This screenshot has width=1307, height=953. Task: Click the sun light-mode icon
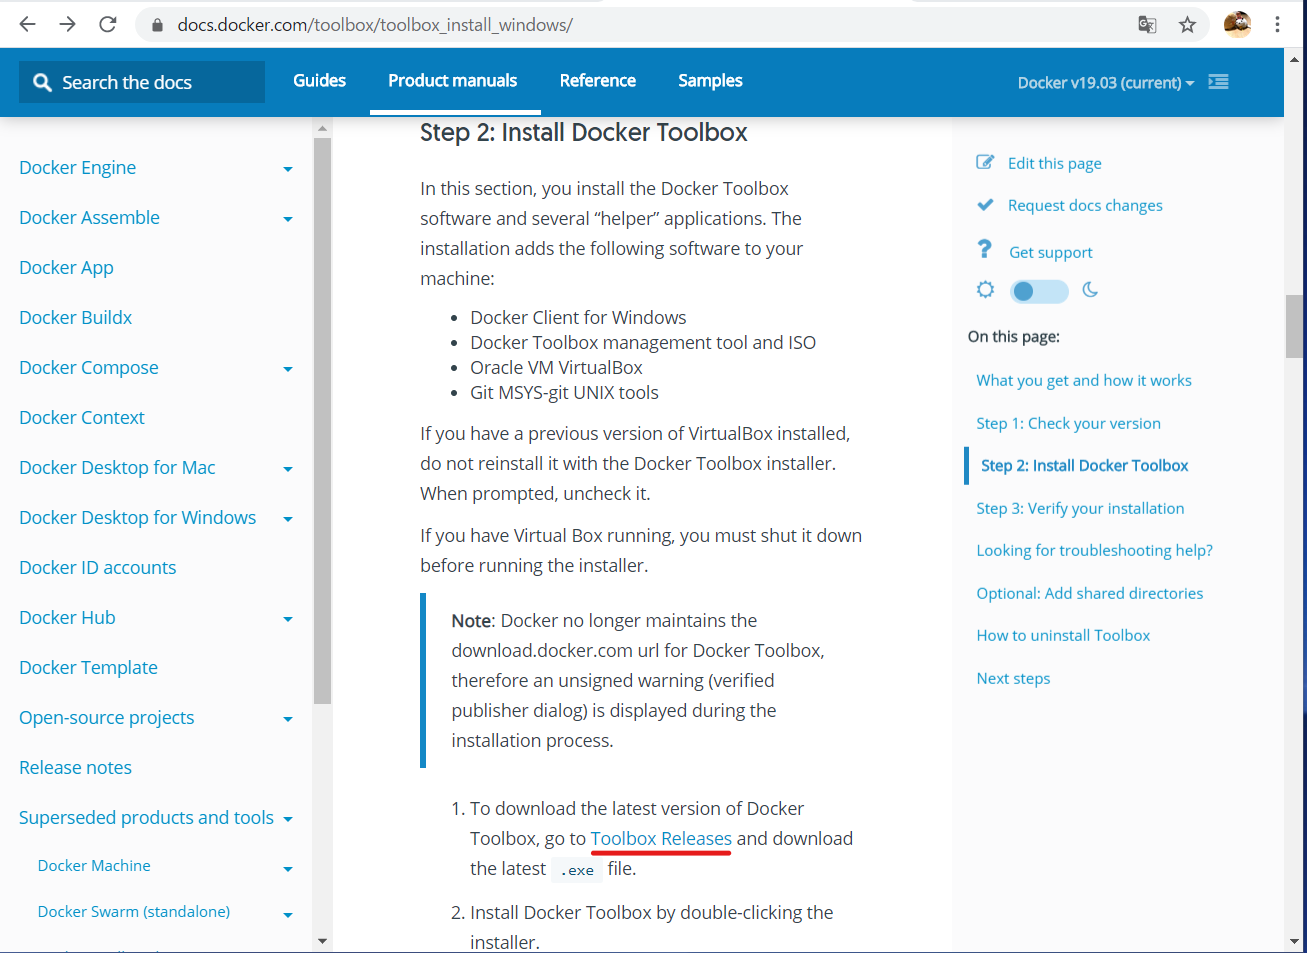click(x=985, y=290)
